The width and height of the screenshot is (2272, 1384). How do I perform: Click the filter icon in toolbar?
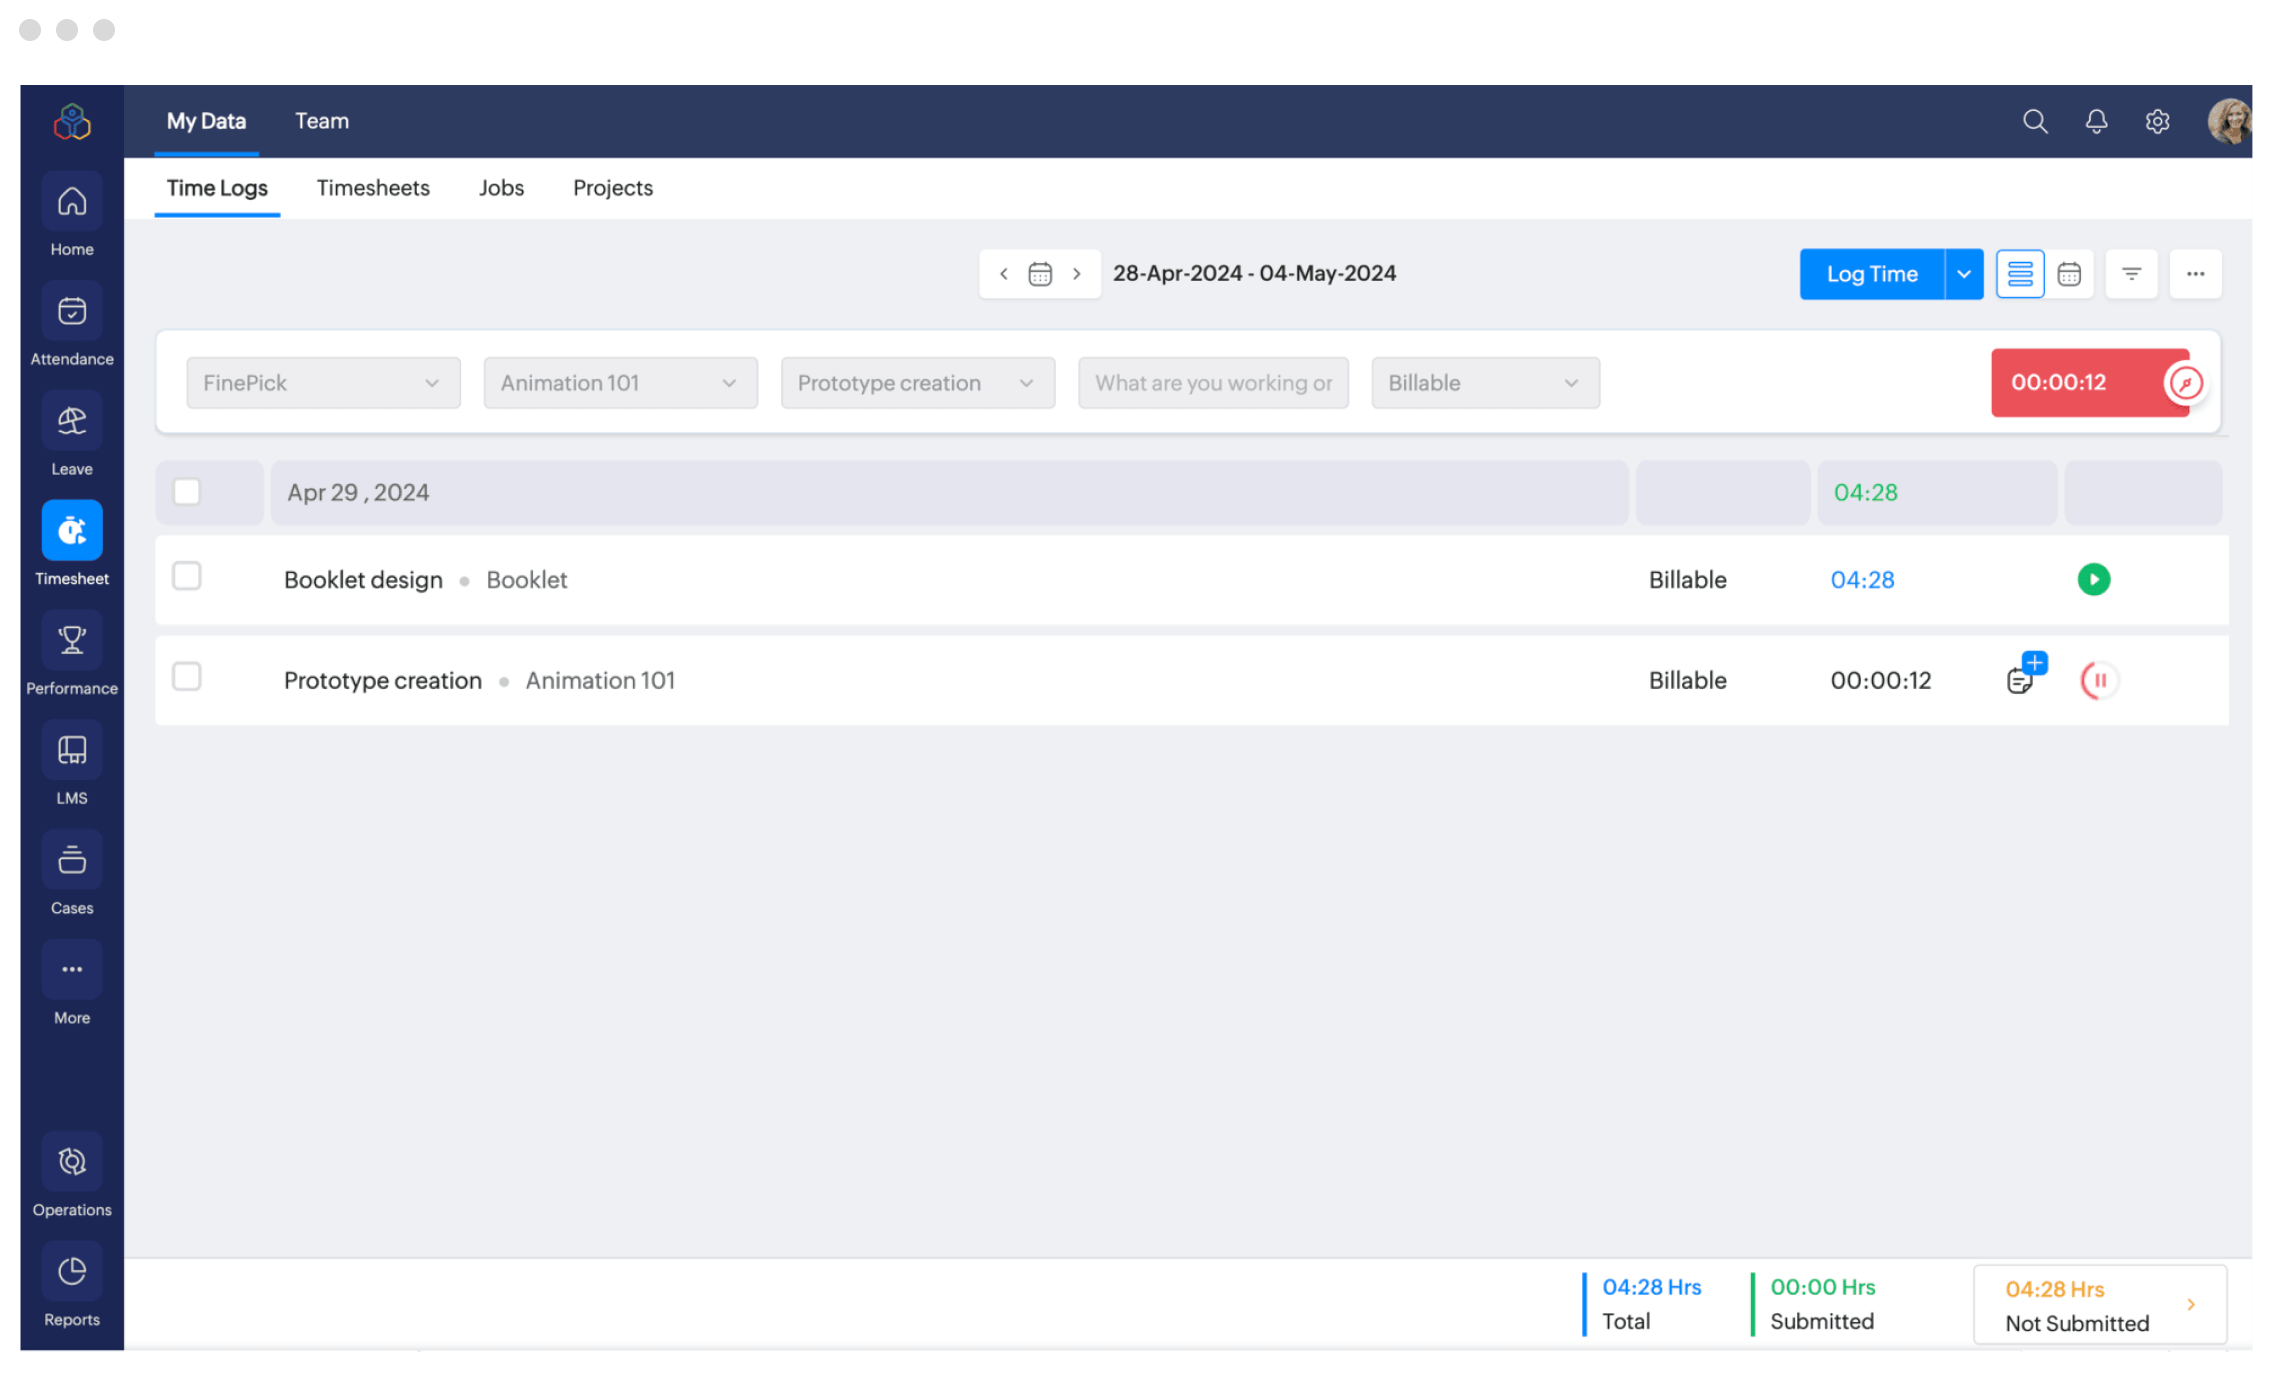point(2131,273)
